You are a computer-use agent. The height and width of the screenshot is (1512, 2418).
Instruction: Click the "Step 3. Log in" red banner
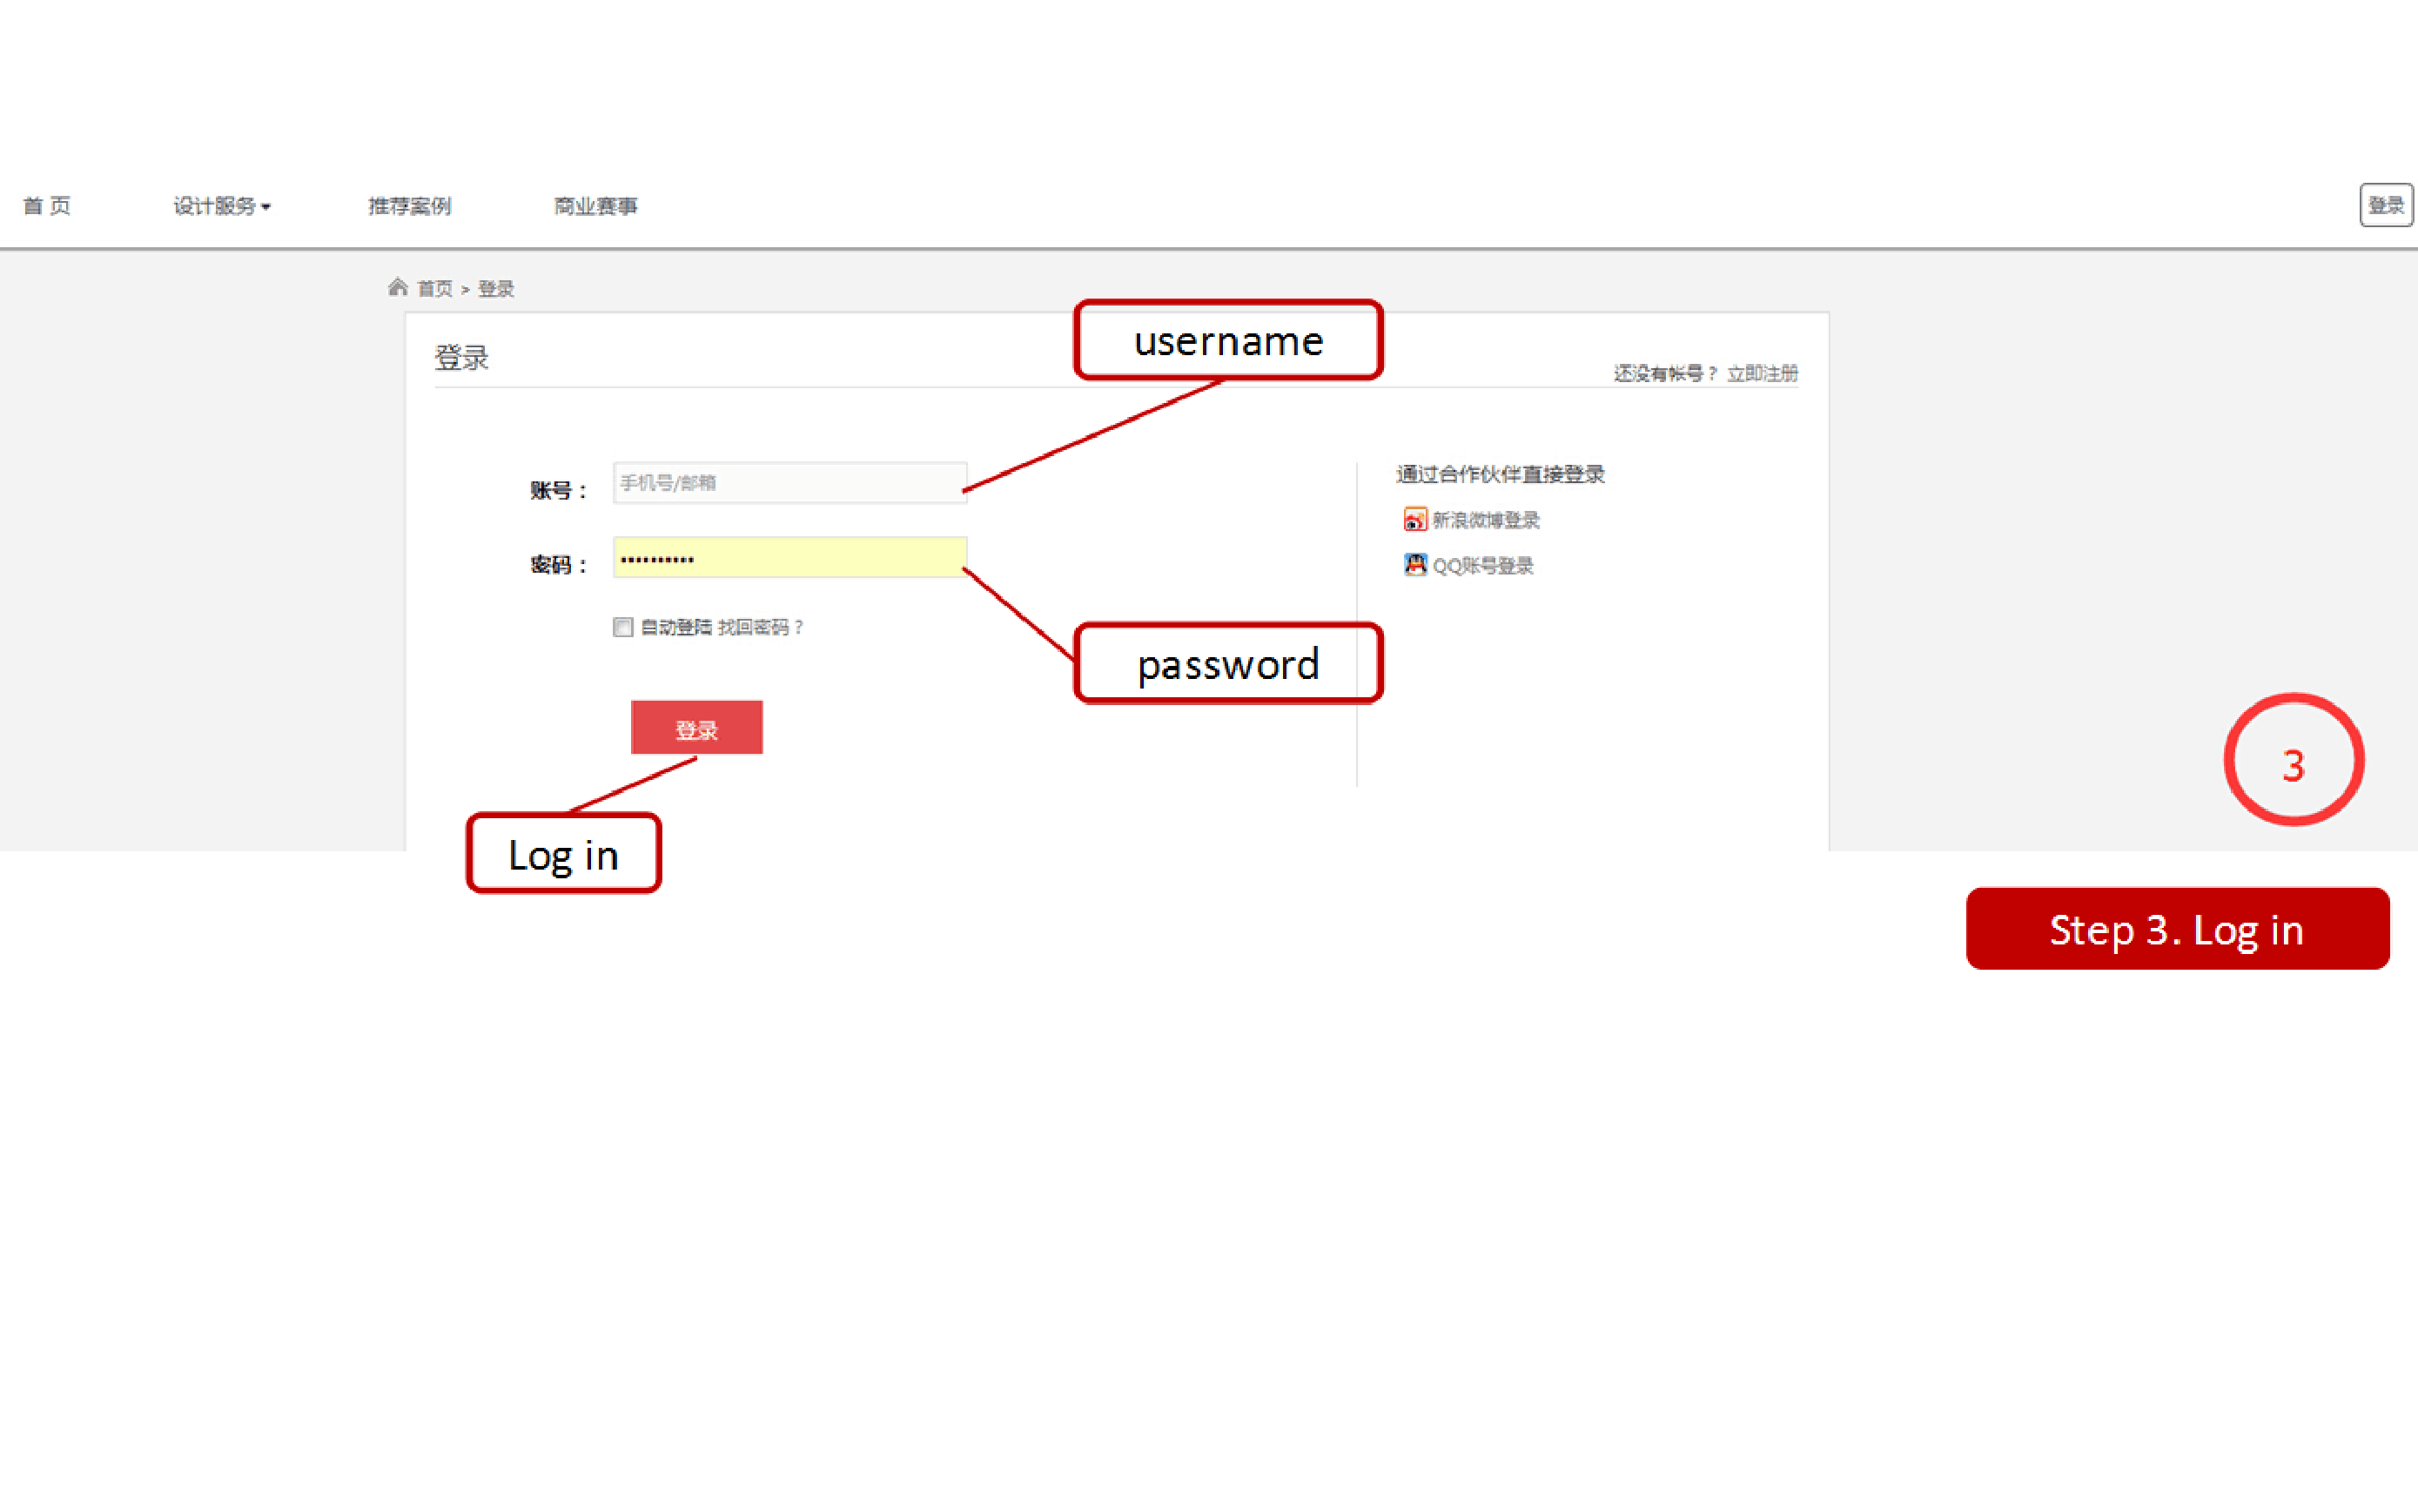(2177, 929)
